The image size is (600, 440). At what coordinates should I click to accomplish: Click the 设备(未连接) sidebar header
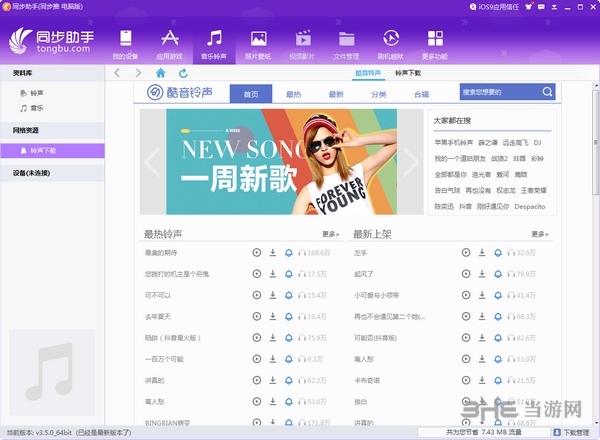(52, 173)
